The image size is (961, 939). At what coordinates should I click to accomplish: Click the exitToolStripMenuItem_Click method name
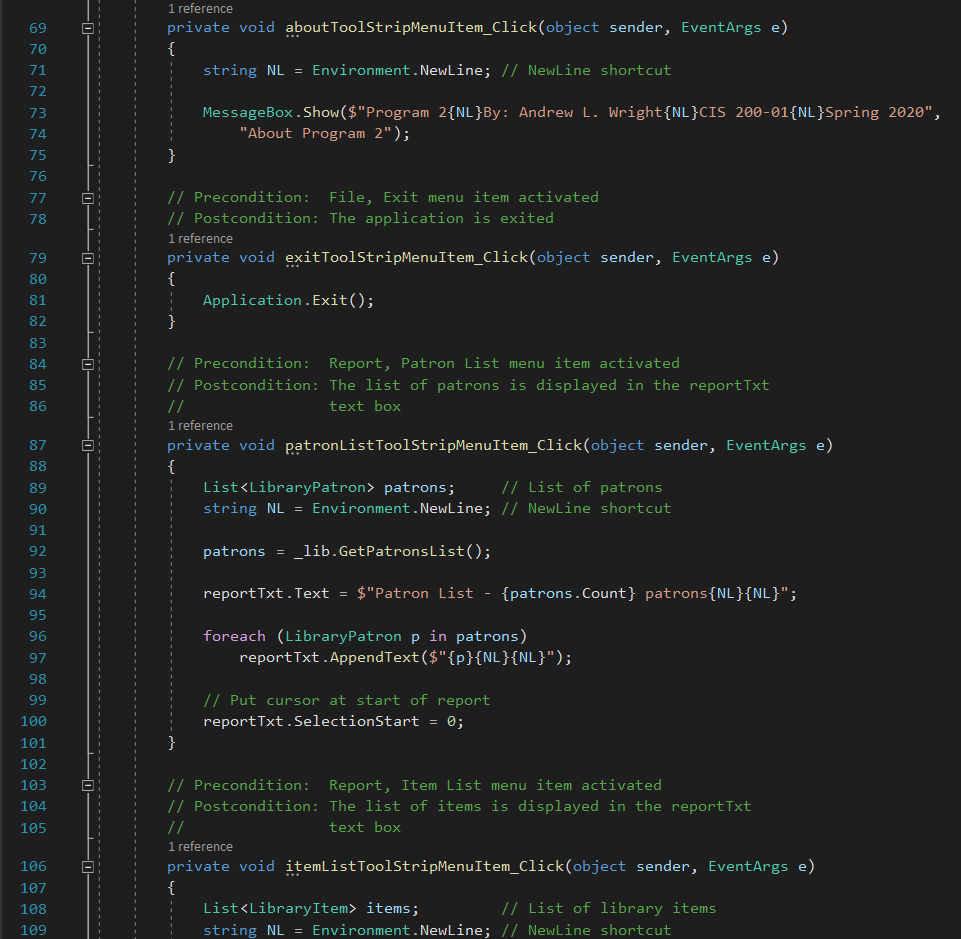[x=406, y=257]
